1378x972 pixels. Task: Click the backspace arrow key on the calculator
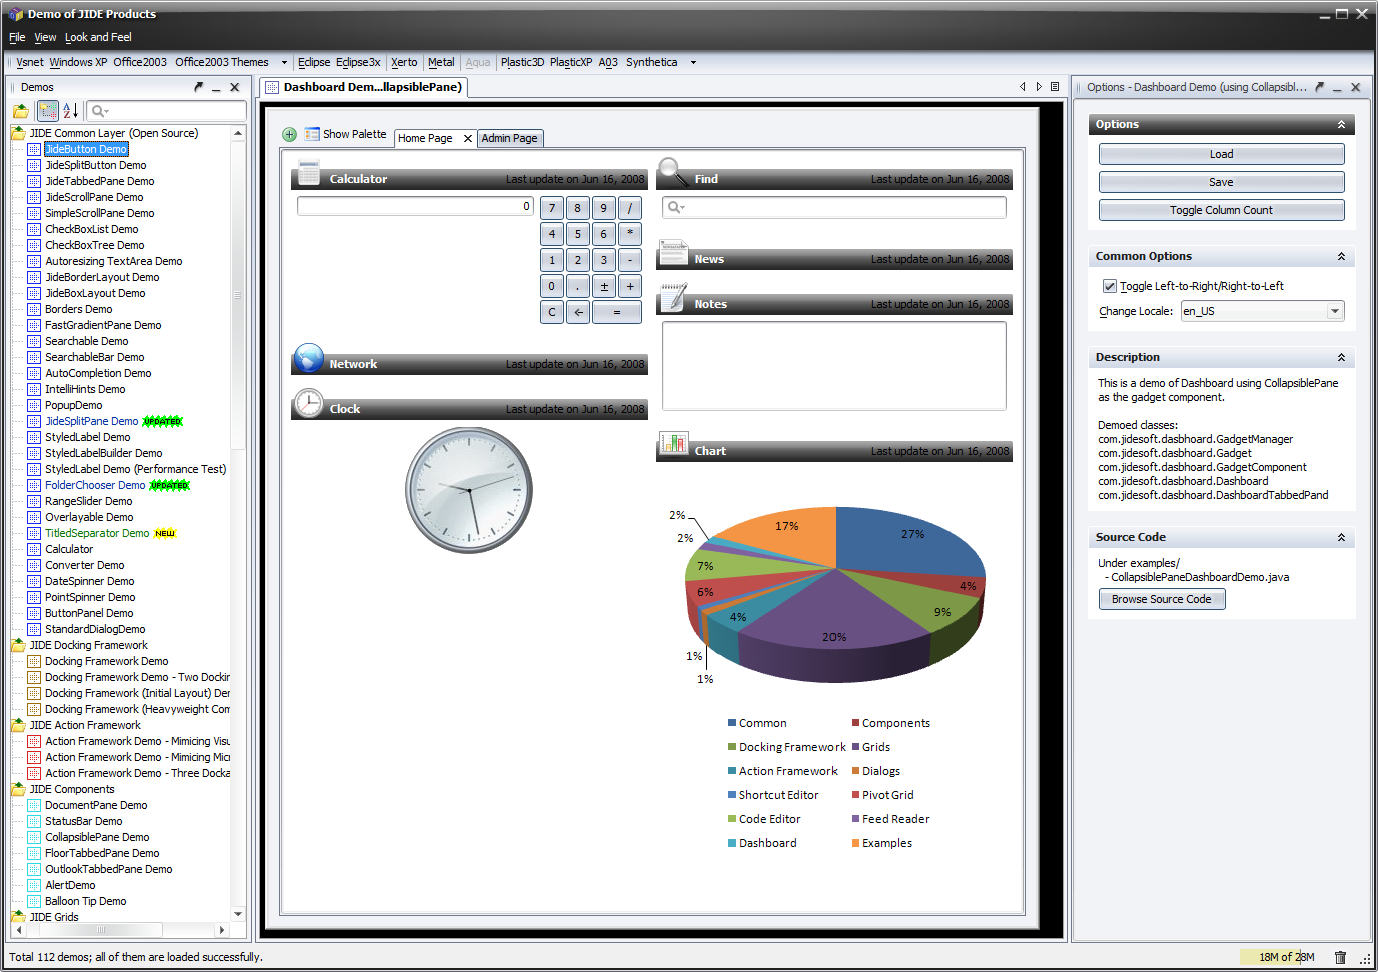tap(578, 312)
